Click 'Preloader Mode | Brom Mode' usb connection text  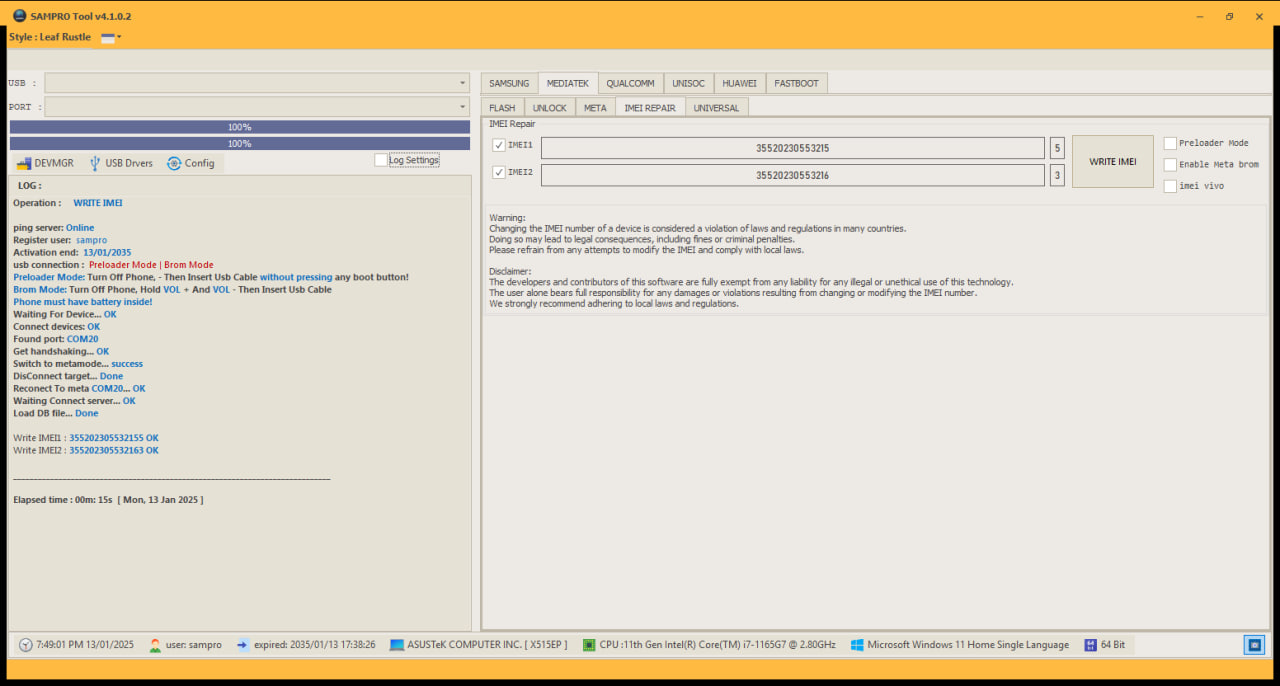click(x=151, y=265)
